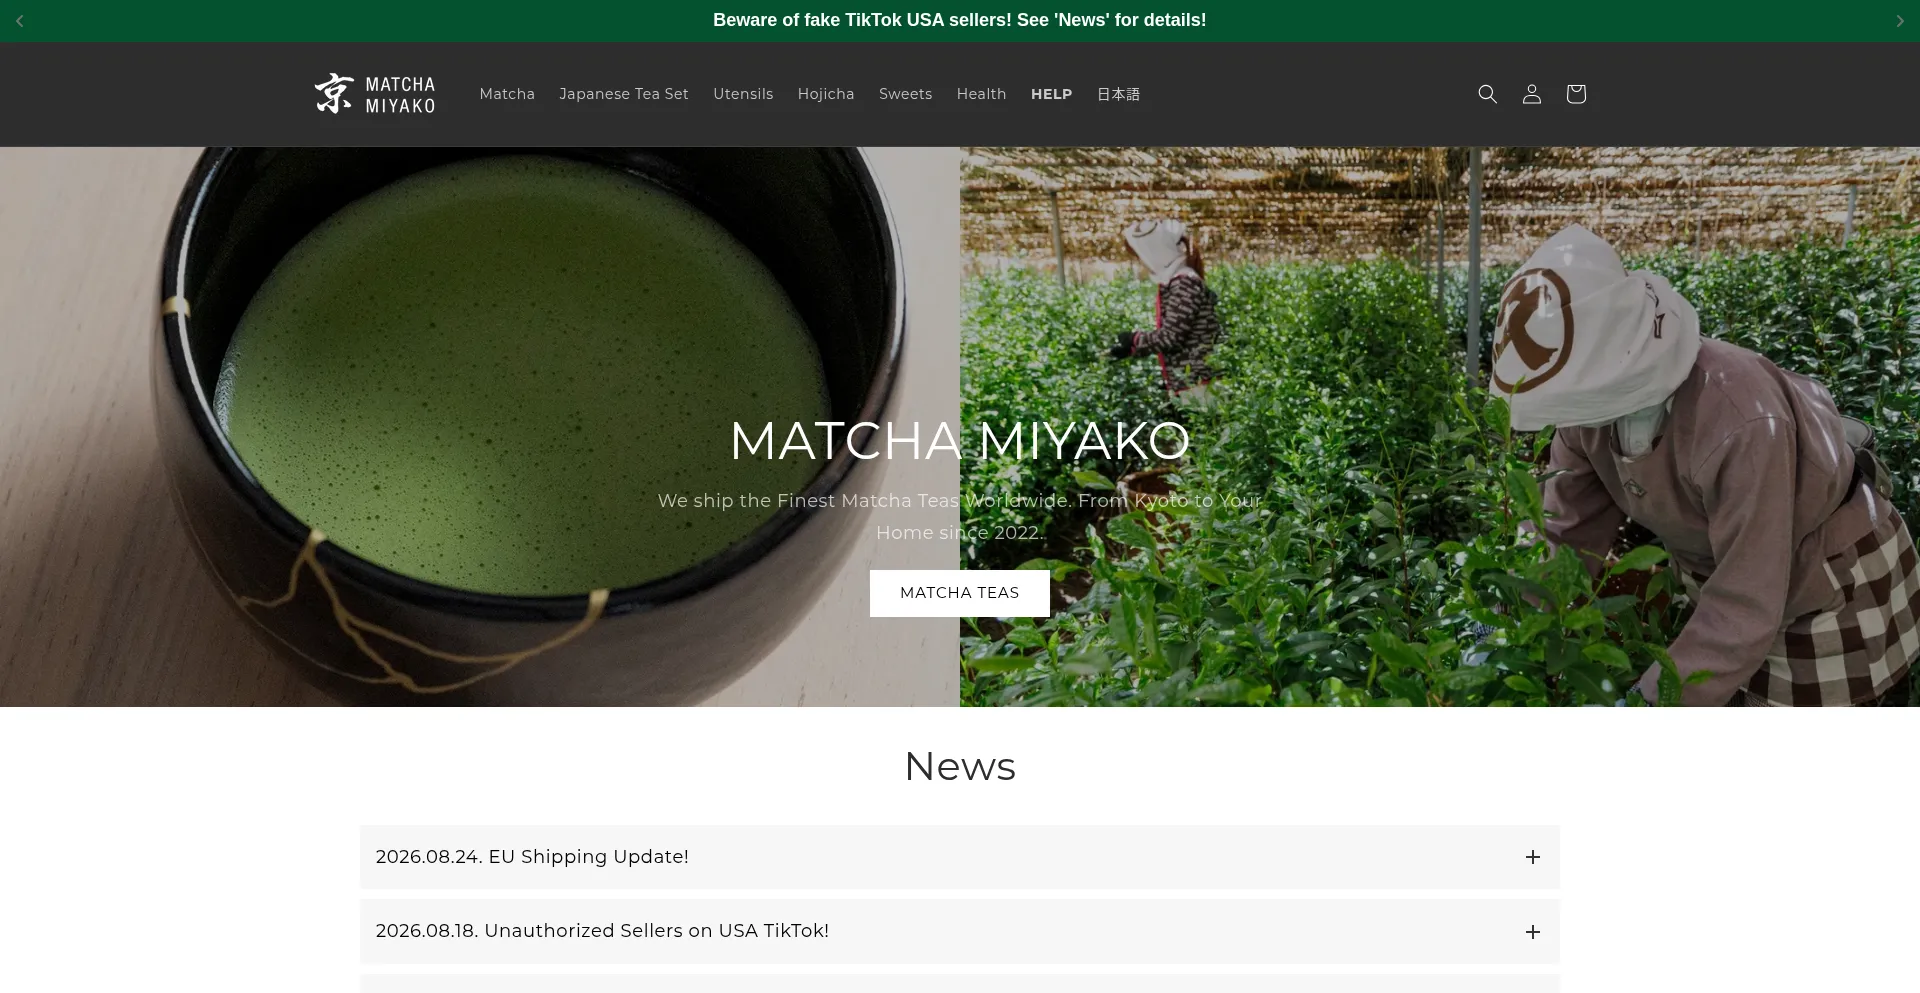The image size is (1920, 993).
Task: Expand the Unauthorized Sellers on USA TikTok news
Action: click(x=959, y=931)
